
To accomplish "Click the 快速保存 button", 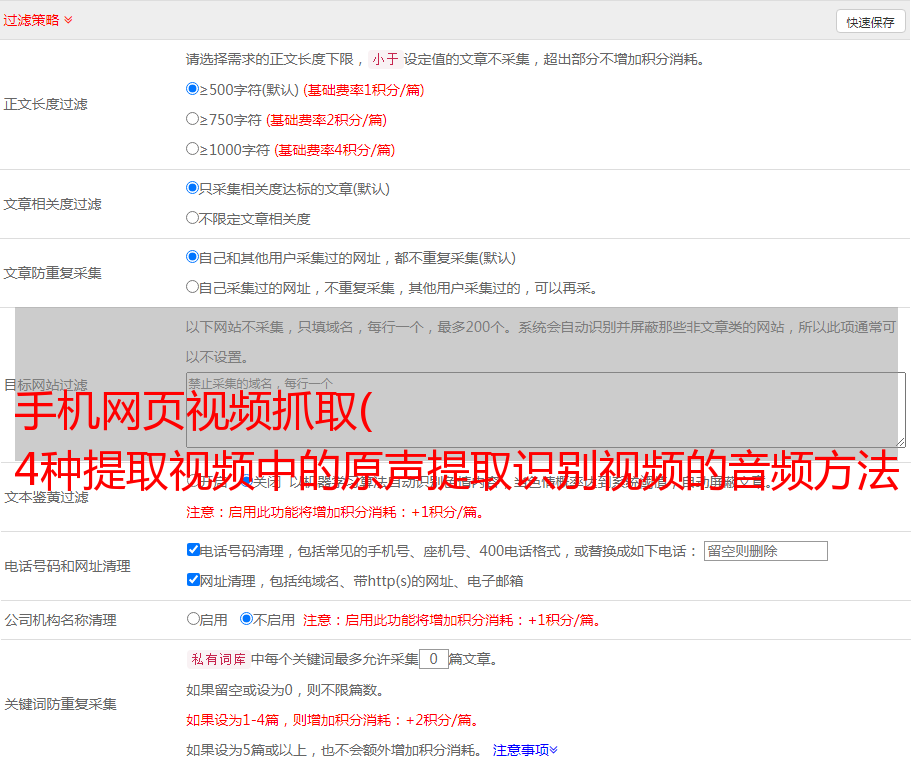I will pyautogui.click(x=870, y=22).
